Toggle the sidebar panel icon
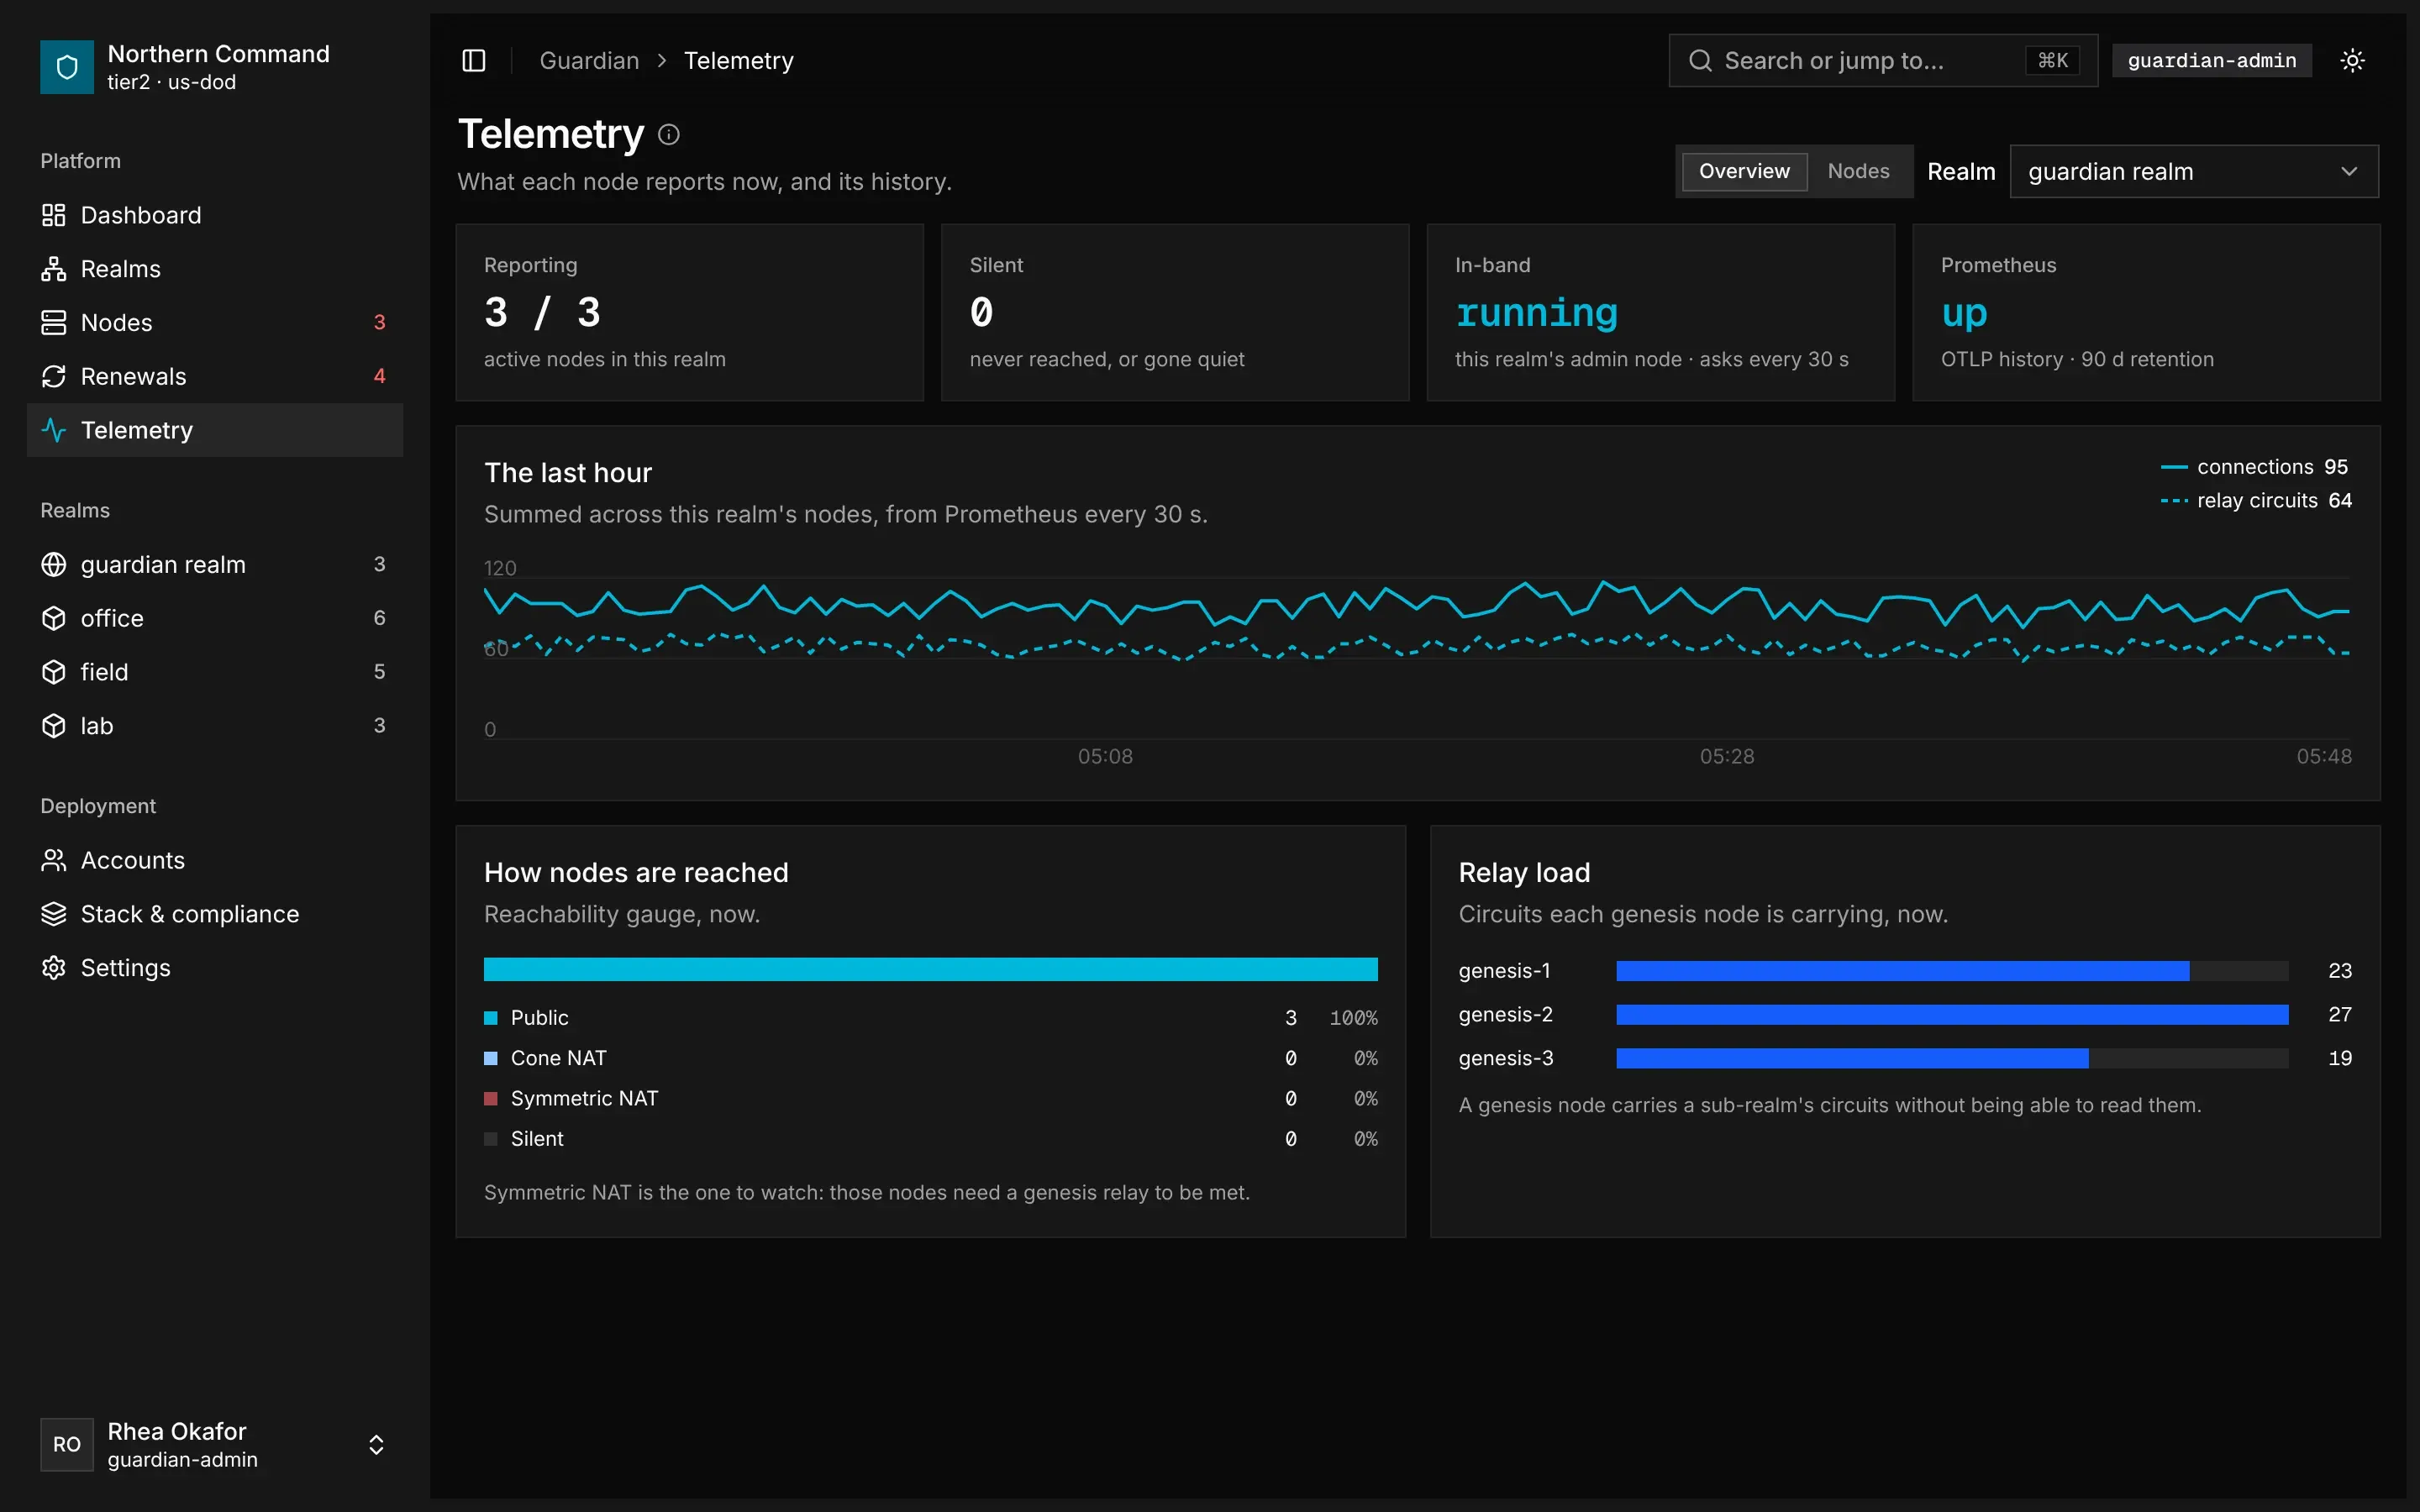Screen dimensions: 2420x1512 [x=474, y=61]
